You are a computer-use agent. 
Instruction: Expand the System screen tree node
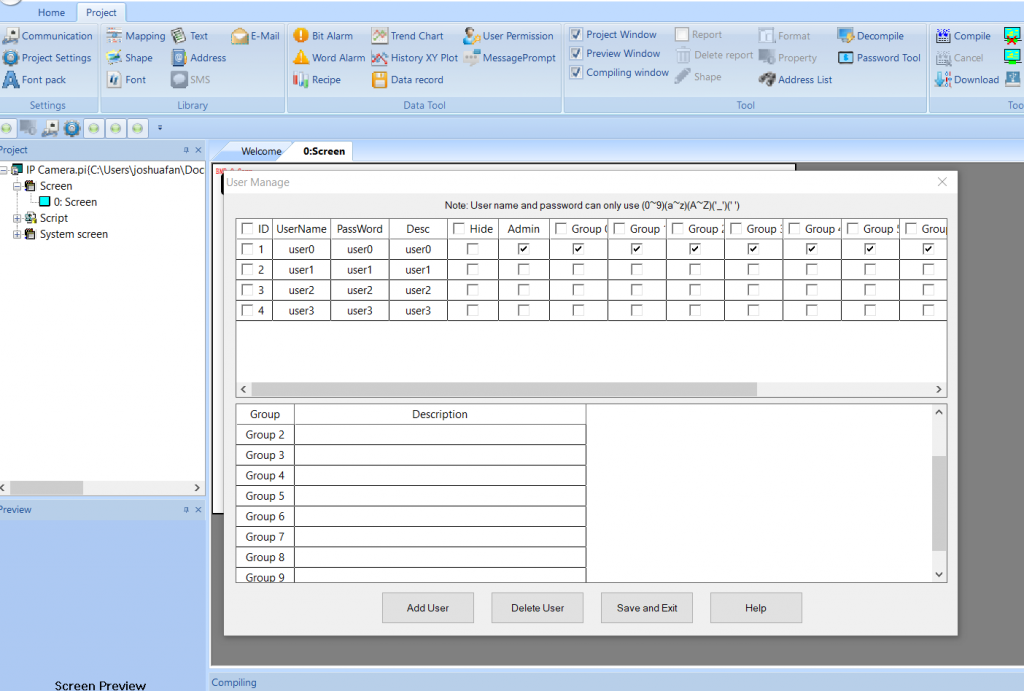click(17, 234)
